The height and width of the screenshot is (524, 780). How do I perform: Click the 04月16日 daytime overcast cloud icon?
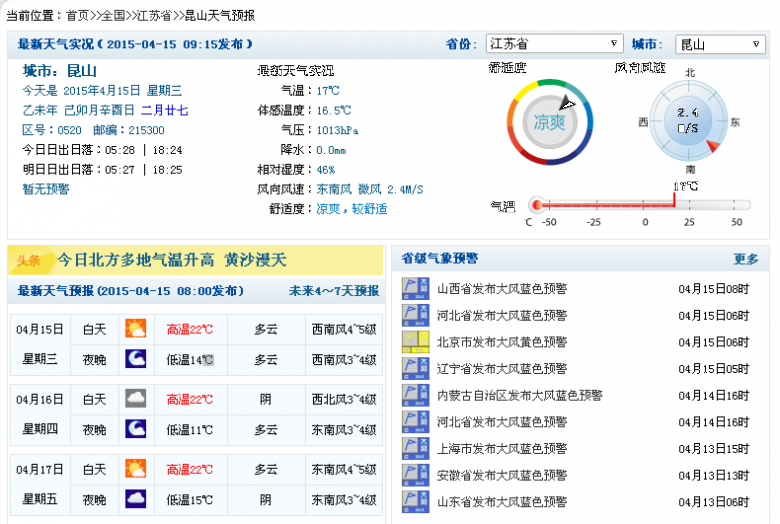(x=136, y=399)
